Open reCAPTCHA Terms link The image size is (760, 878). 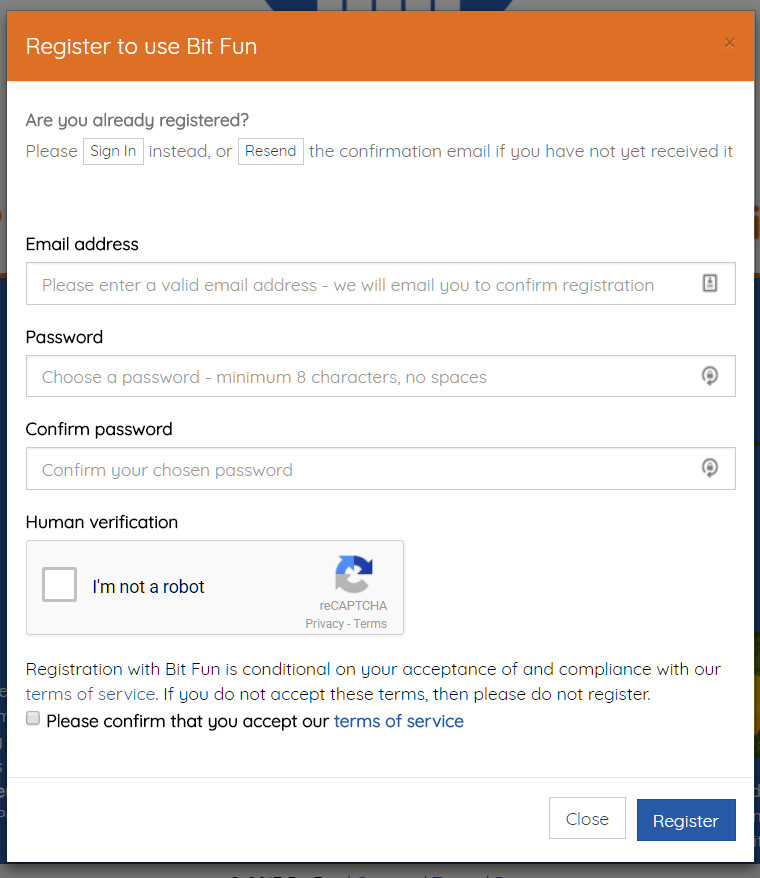(x=370, y=624)
